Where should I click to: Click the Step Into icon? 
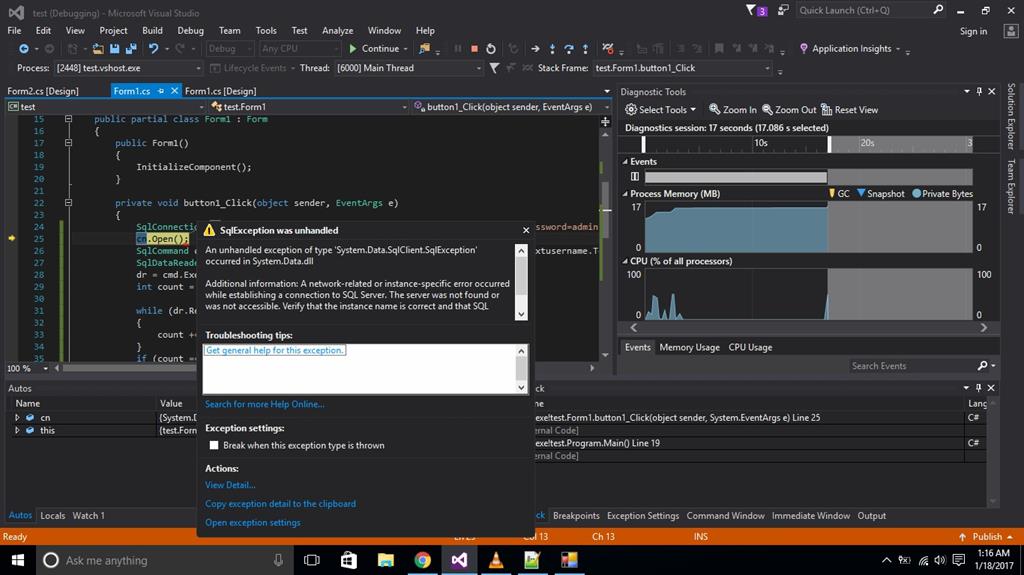coord(552,49)
